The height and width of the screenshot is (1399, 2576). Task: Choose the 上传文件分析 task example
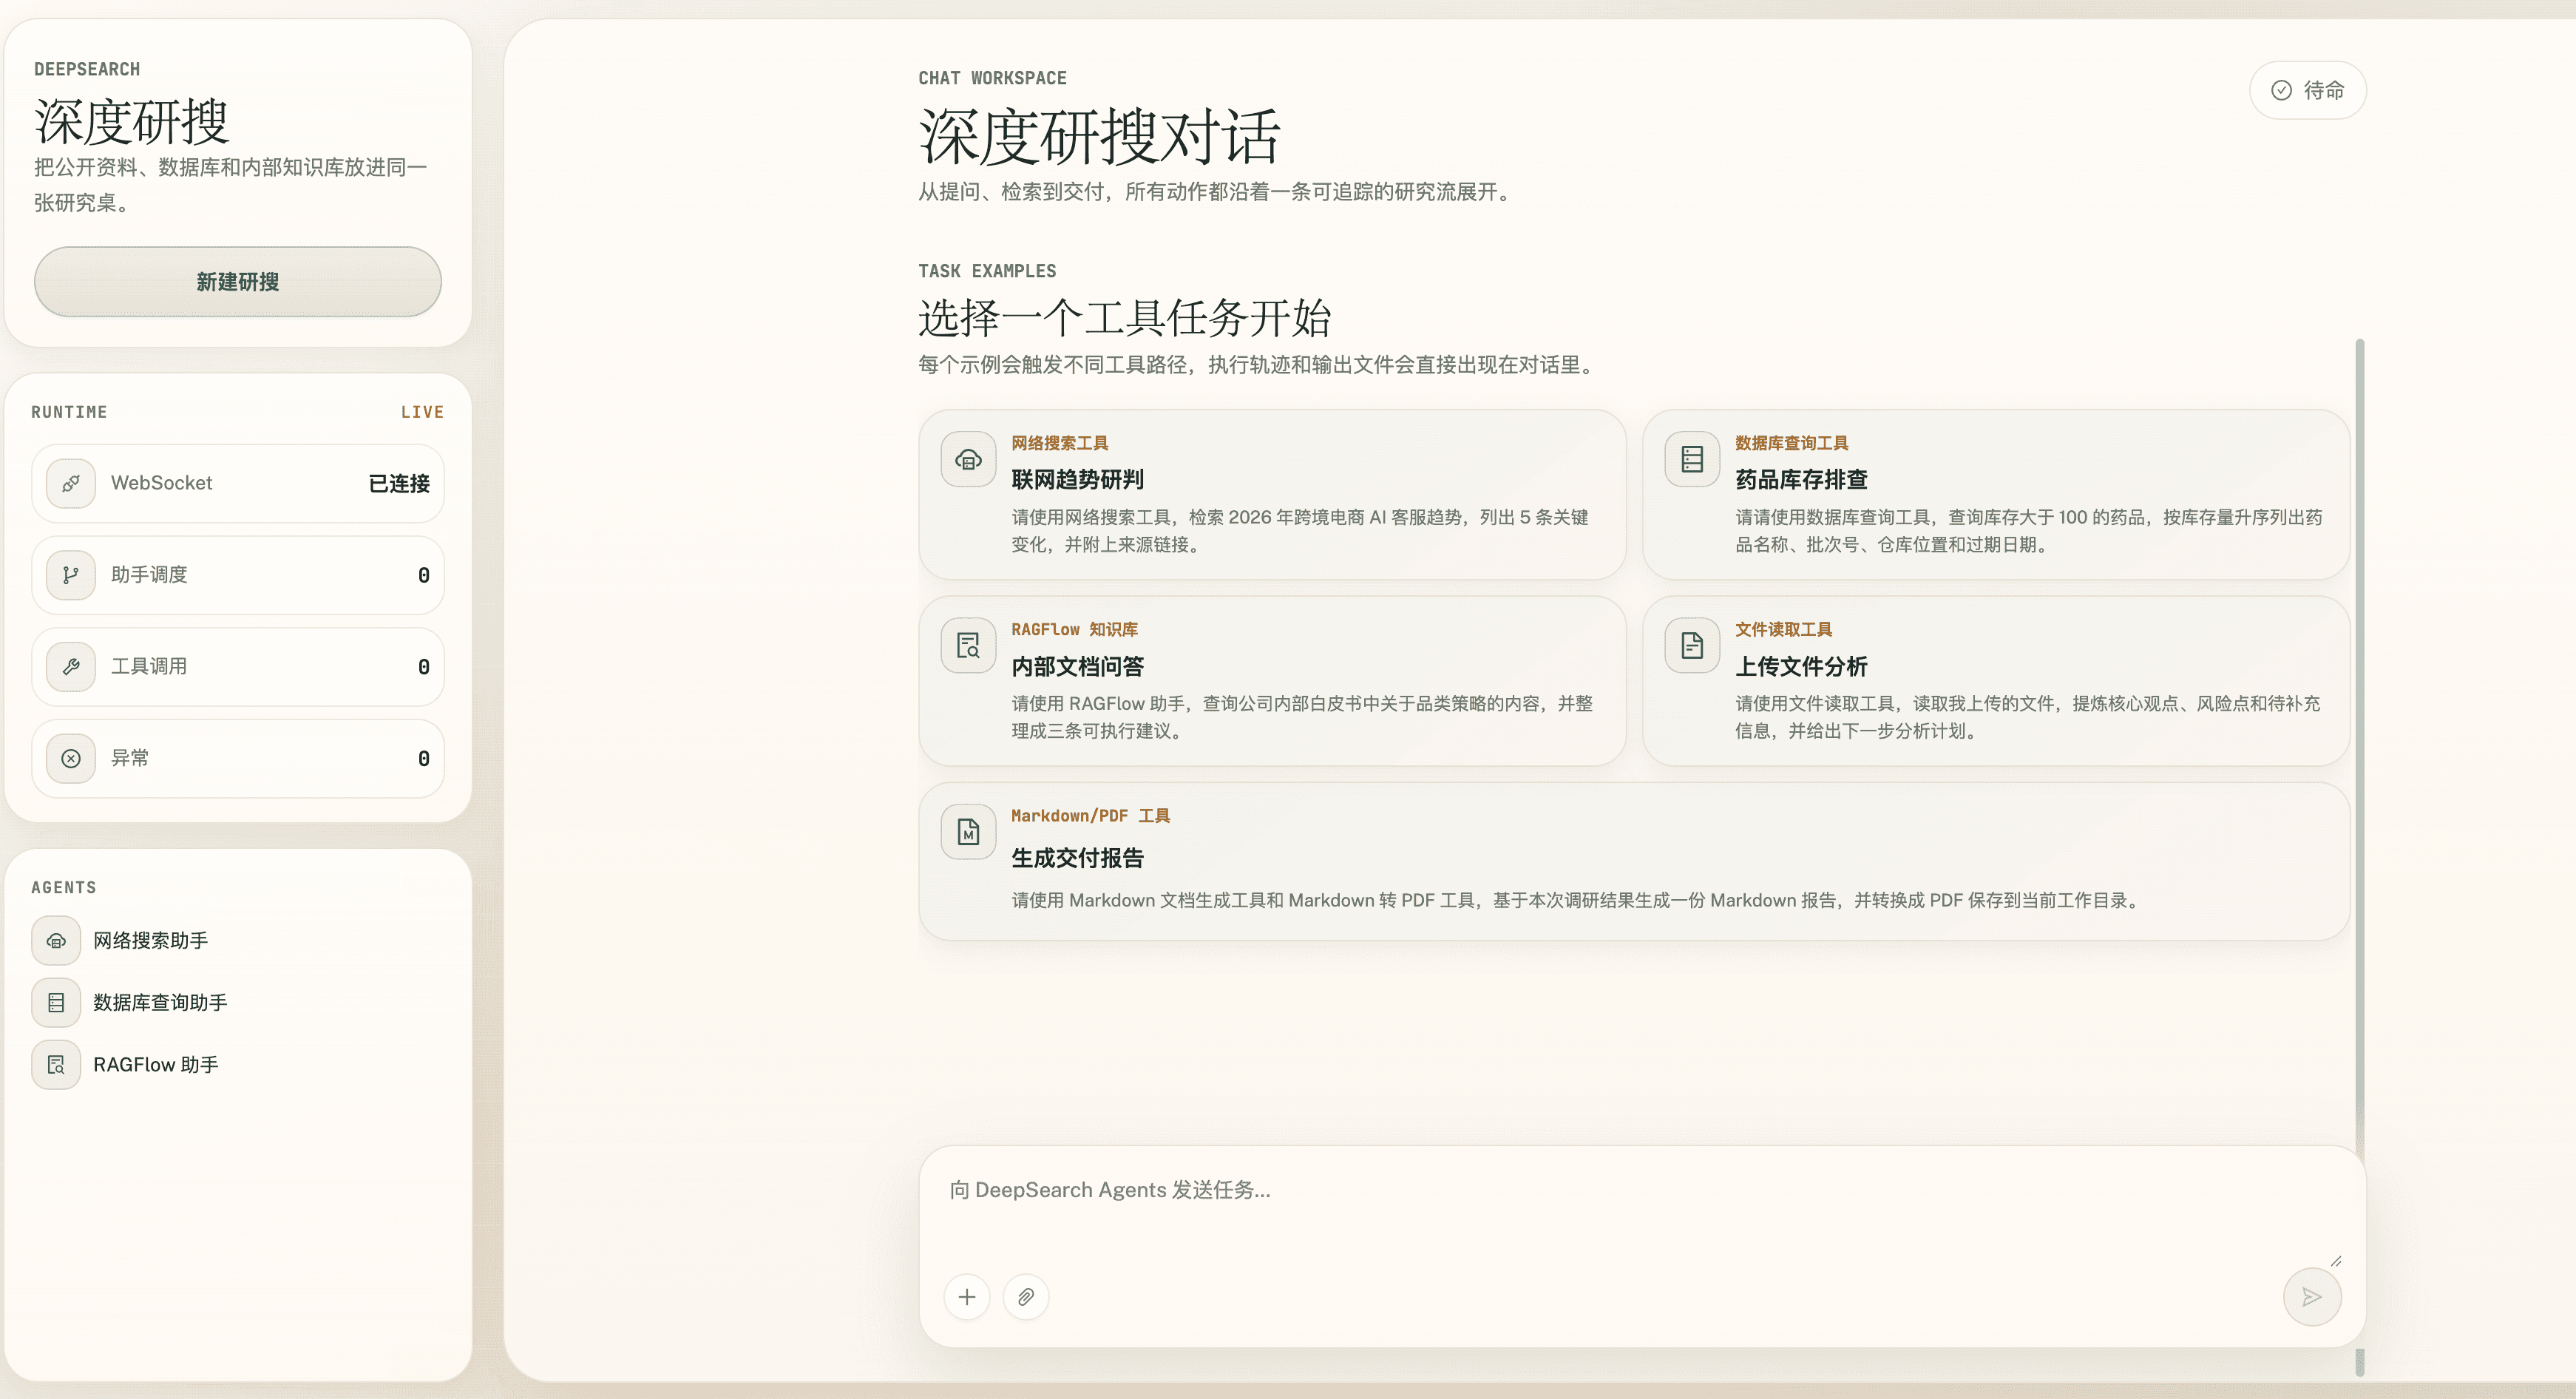tap(1996, 681)
